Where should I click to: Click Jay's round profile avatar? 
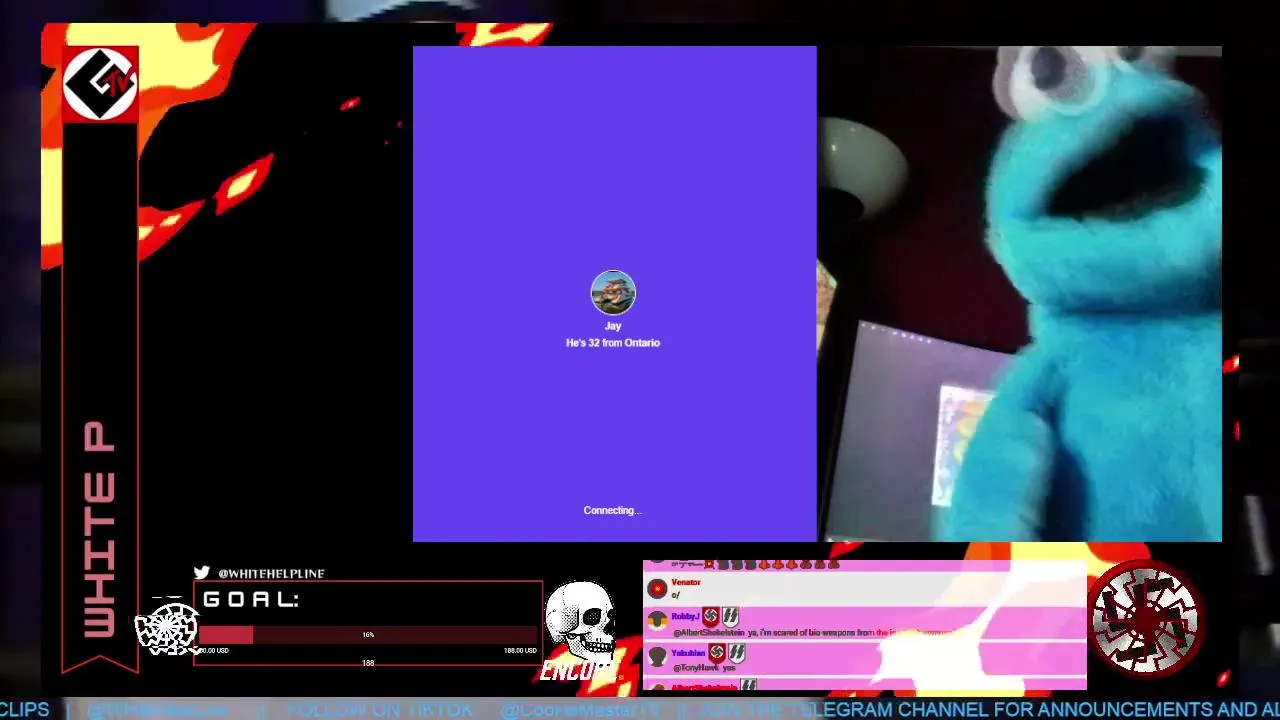(x=613, y=293)
